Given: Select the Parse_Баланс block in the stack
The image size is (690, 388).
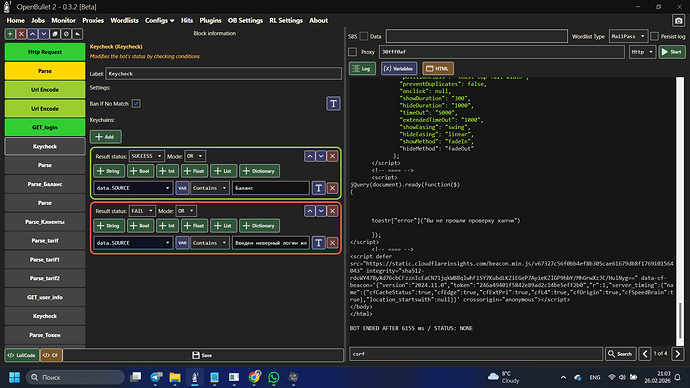Looking at the screenshot, I should click(x=45, y=184).
